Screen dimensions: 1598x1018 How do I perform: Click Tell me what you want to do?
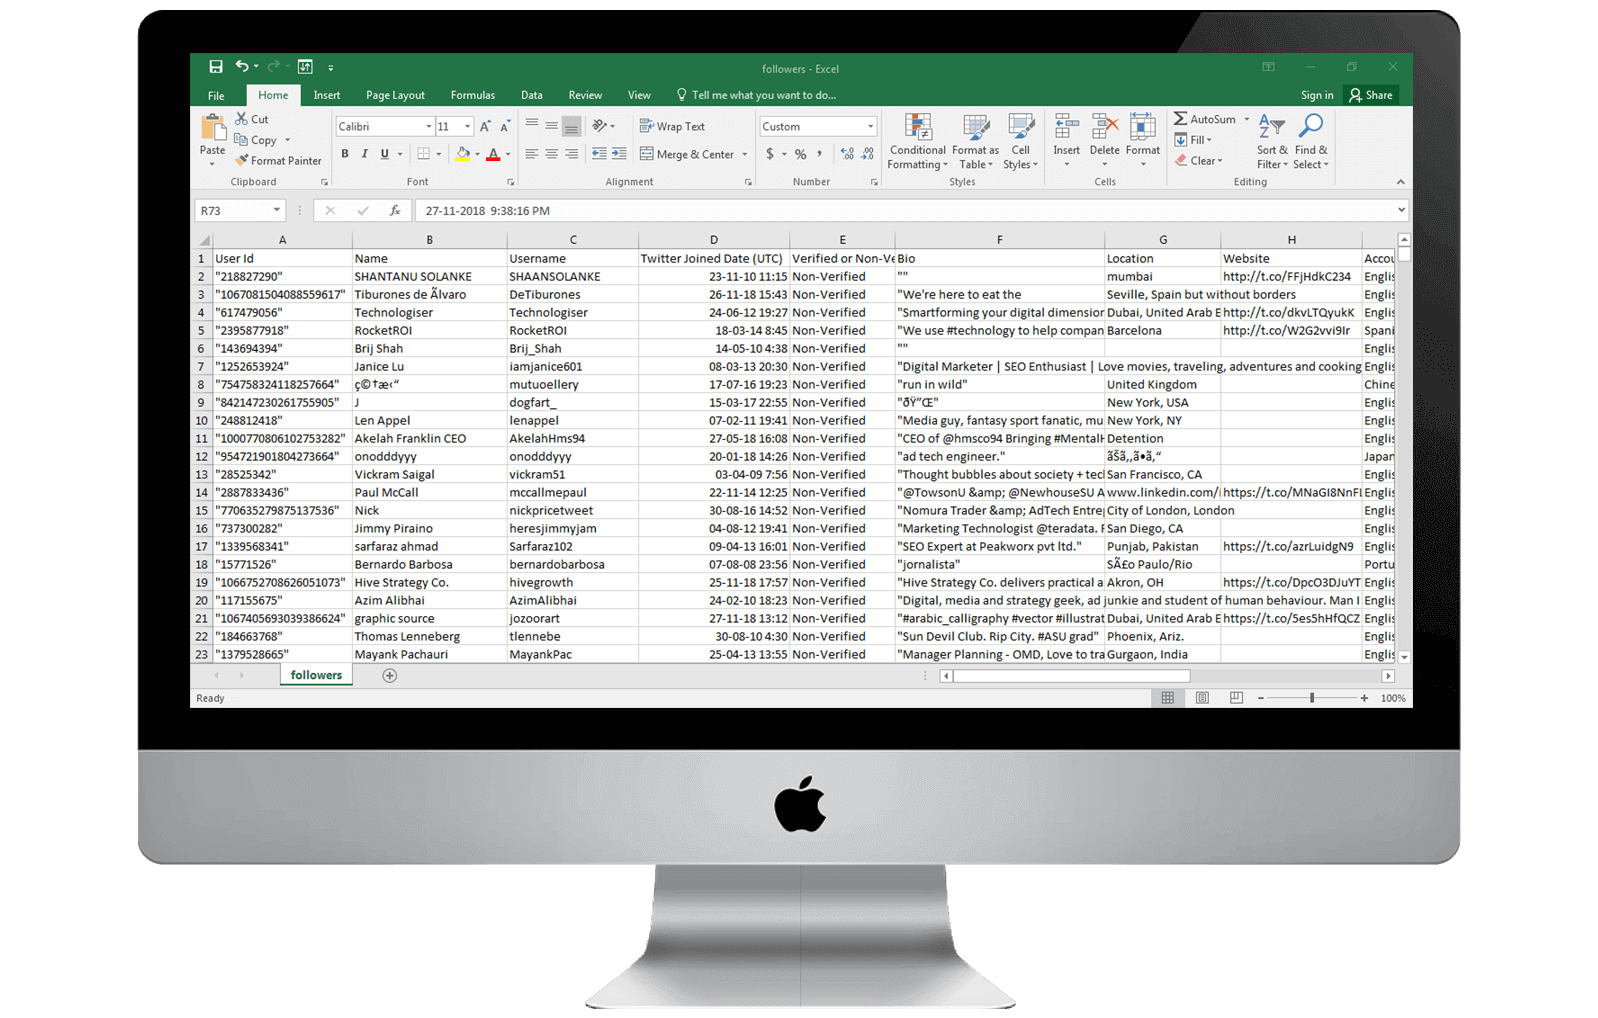pos(756,96)
